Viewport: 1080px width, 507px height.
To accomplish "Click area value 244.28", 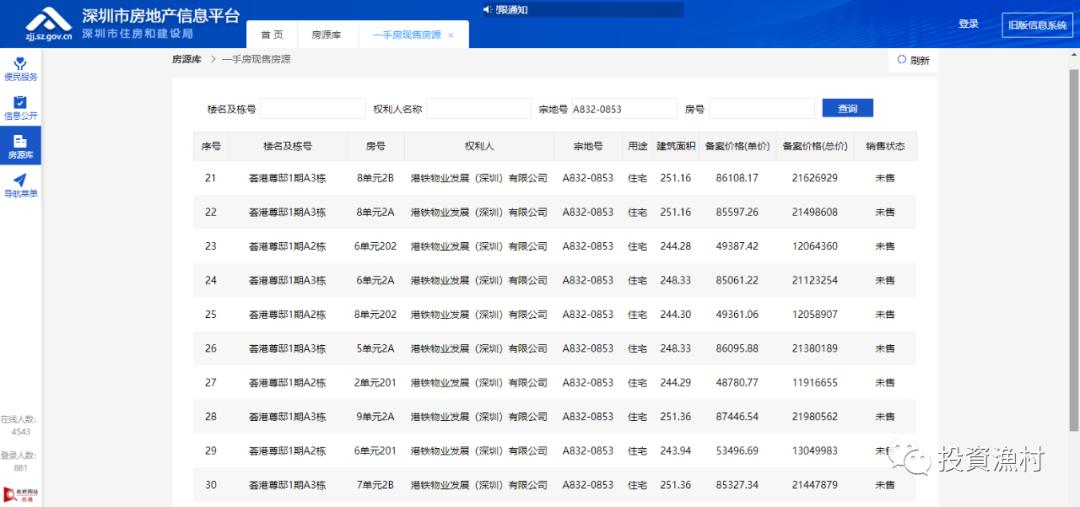I will click(x=676, y=247).
